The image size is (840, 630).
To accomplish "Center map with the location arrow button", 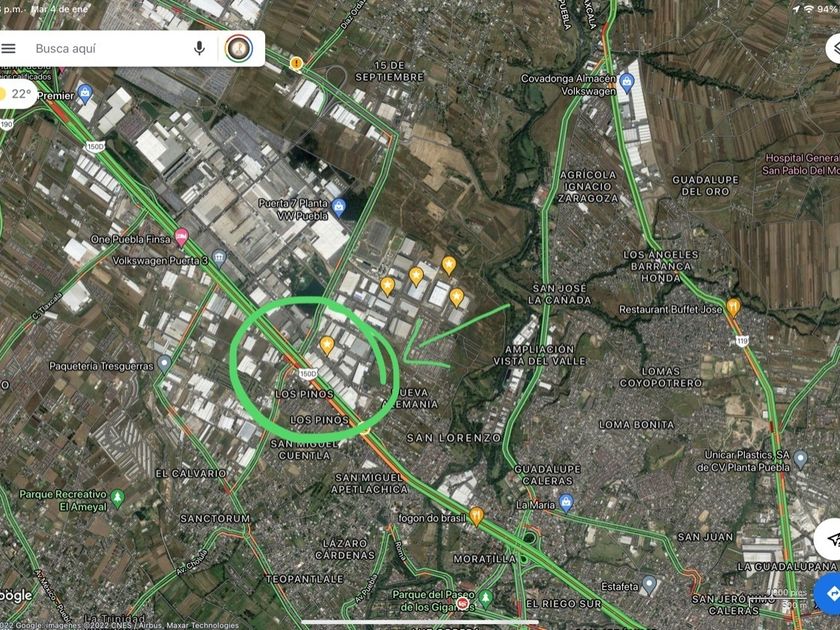I will tap(829, 538).
